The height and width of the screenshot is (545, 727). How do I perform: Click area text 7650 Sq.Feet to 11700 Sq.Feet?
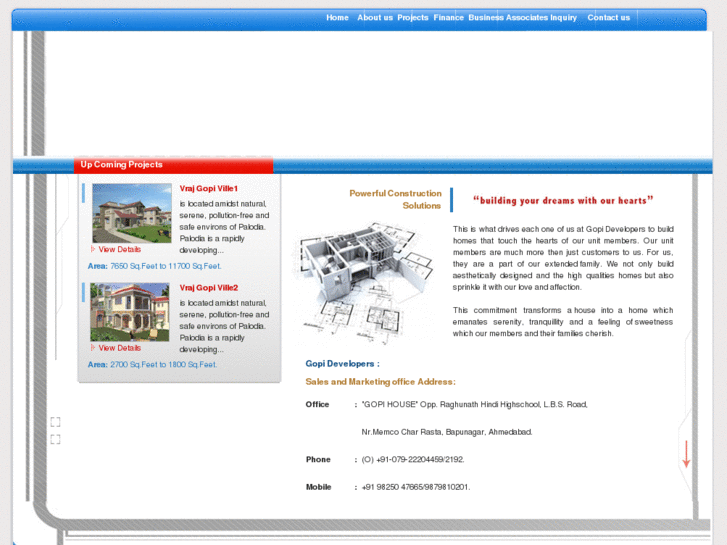pos(166,266)
